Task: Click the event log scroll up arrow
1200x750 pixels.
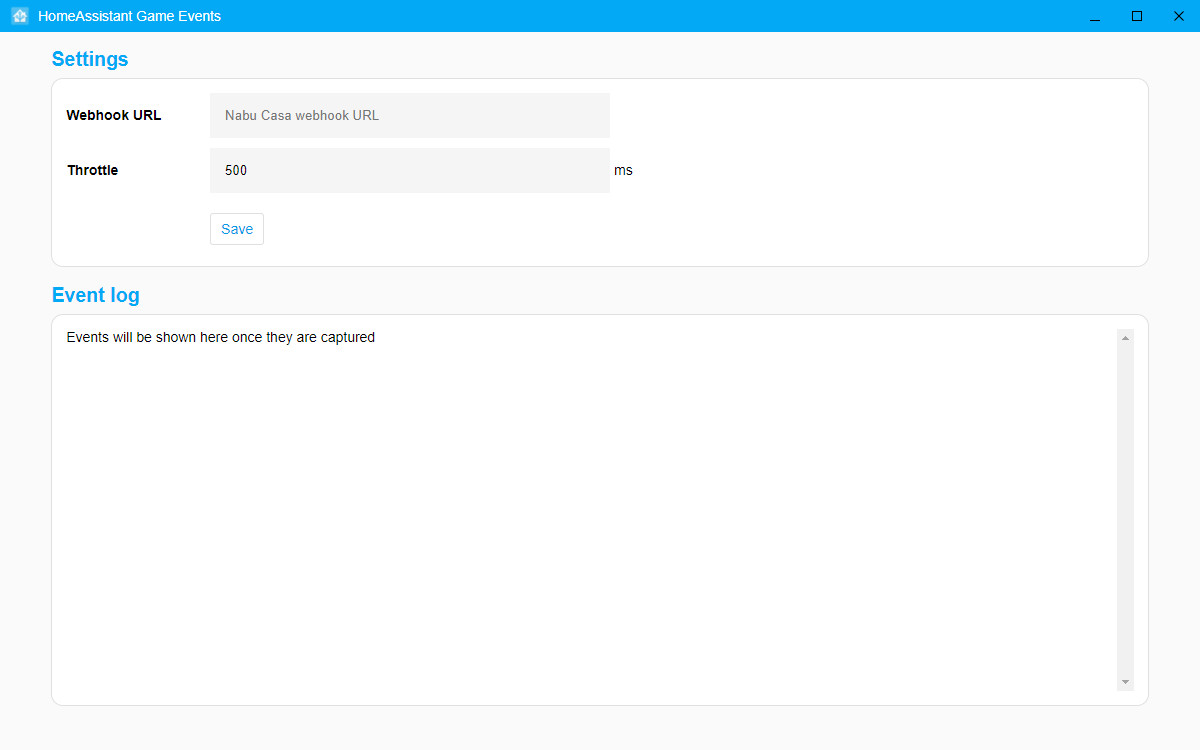Action: click(x=1126, y=338)
